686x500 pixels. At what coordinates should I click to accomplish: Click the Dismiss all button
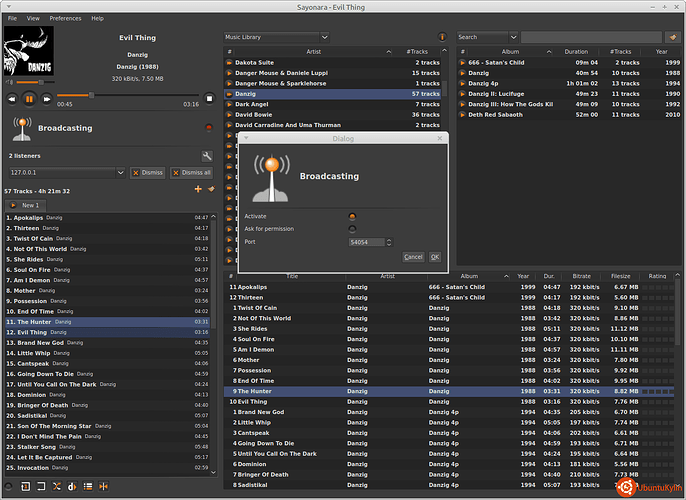pyautogui.click(x=192, y=173)
